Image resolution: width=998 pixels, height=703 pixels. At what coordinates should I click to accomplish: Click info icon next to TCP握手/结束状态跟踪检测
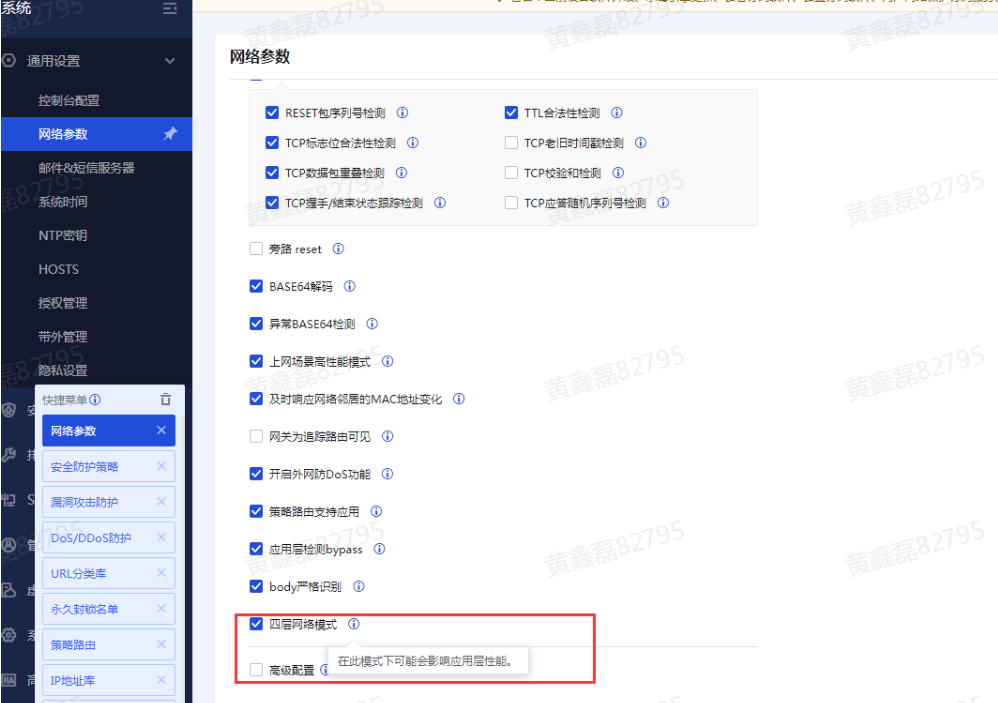[x=440, y=202]
